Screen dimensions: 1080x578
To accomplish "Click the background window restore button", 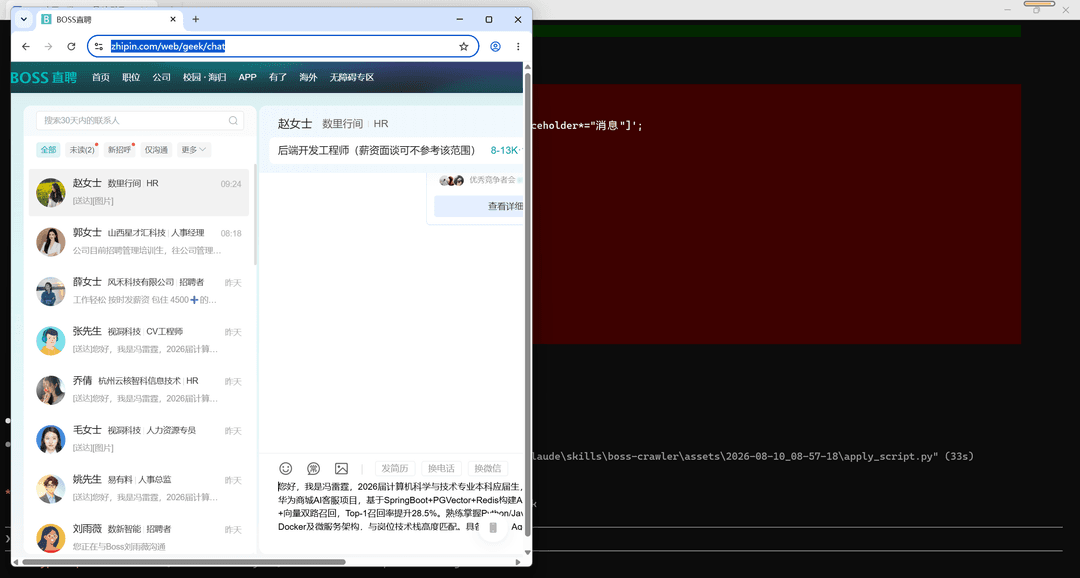I will coord(1037,9).
